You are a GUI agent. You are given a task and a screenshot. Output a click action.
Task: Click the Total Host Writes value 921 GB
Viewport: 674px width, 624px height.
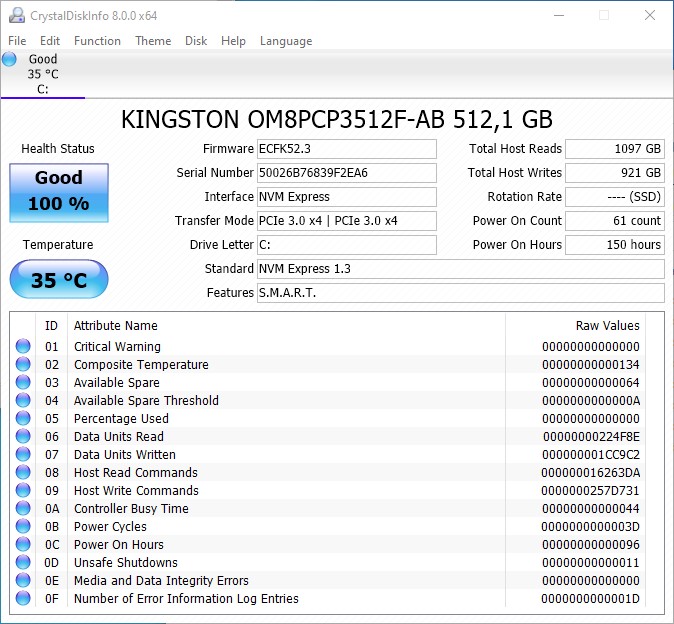tap(615, 173)
